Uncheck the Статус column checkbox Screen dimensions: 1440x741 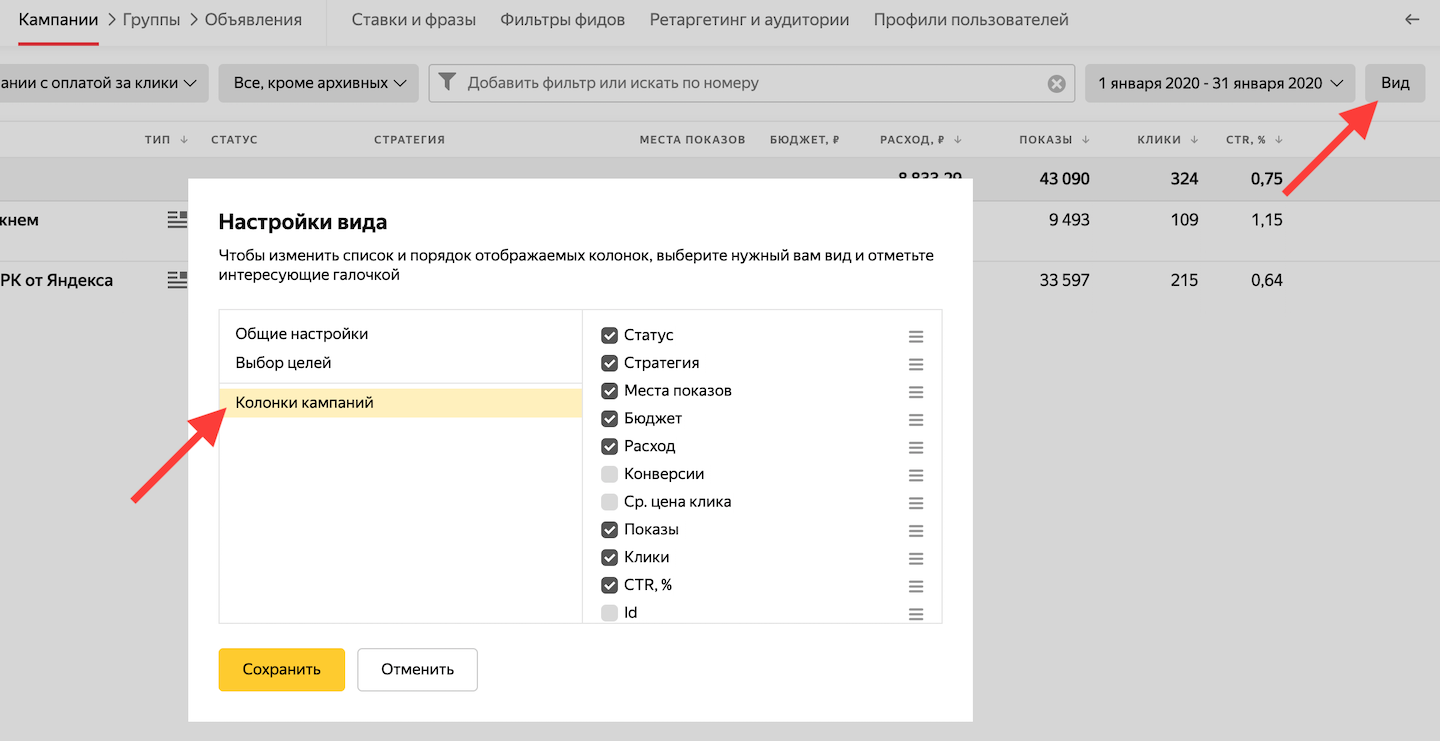pos(609,335)
